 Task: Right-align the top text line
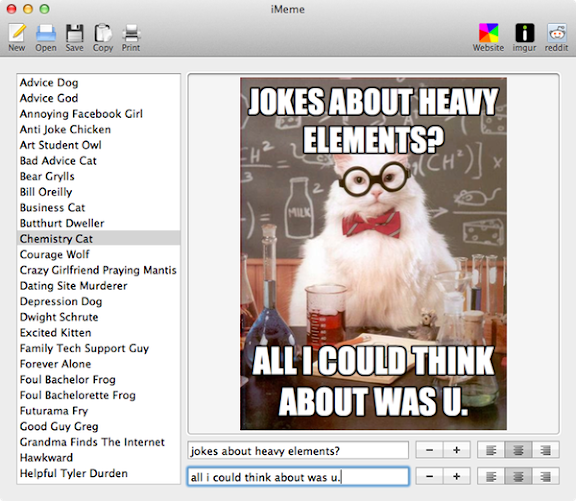[546, 450]
